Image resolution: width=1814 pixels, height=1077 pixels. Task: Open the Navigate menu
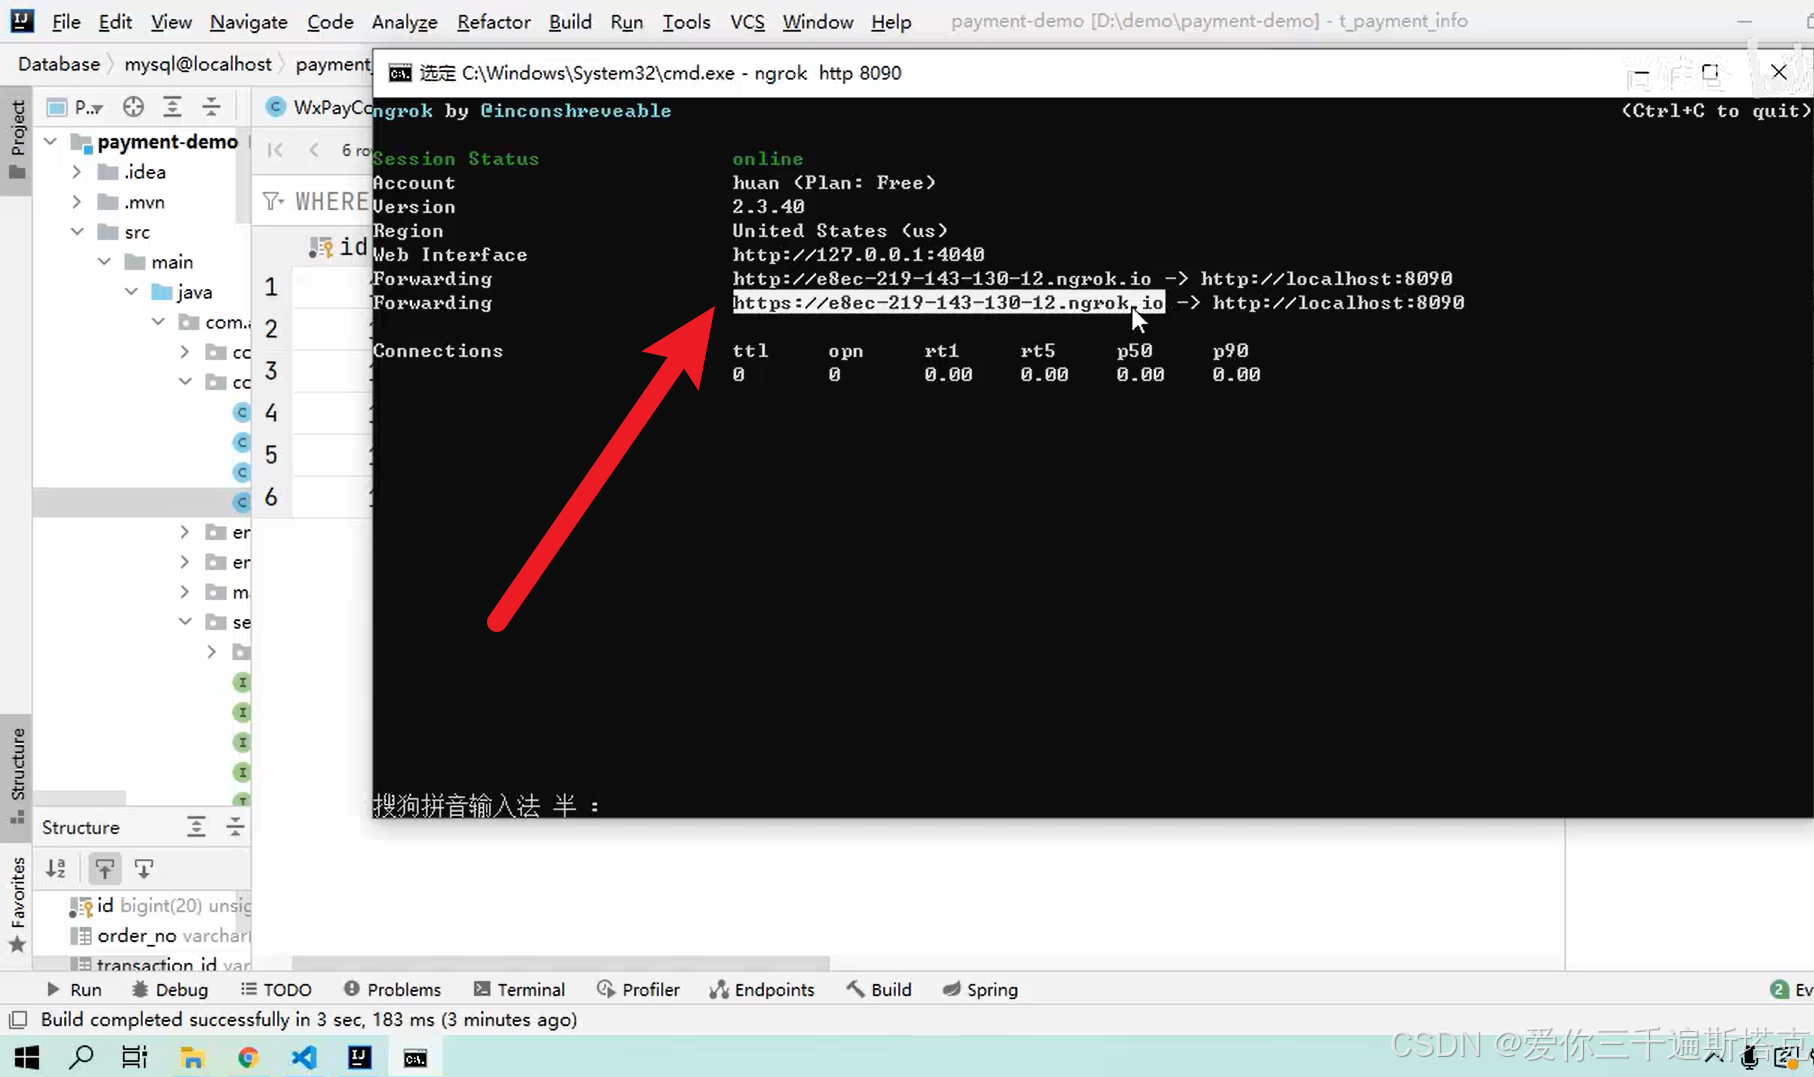coord(248,21)
